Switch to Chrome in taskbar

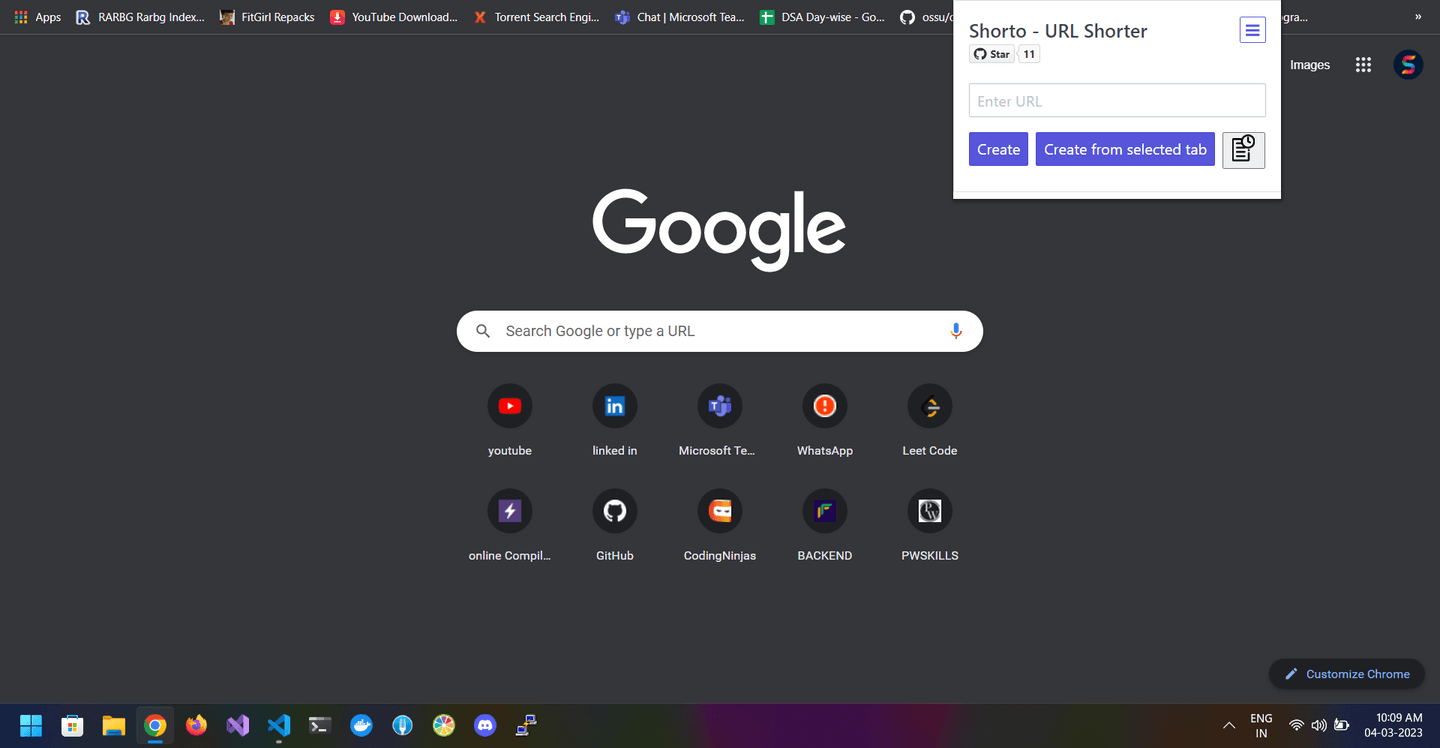tap(155, 725)
